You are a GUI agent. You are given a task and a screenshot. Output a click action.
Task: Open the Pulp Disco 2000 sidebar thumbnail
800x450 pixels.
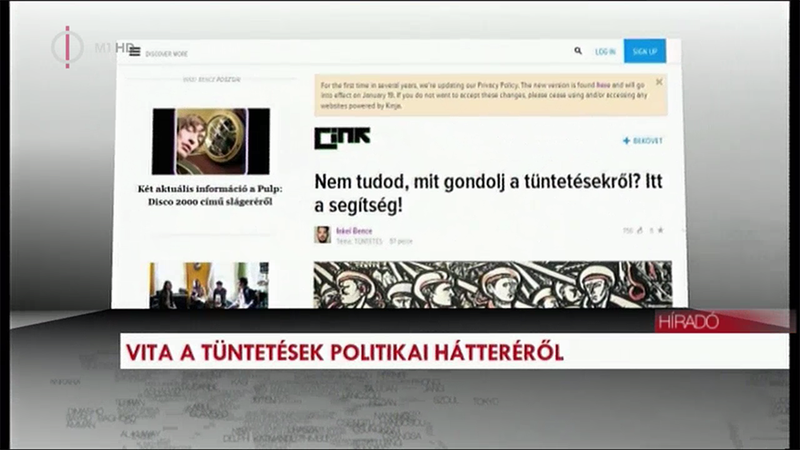(211, 141)
